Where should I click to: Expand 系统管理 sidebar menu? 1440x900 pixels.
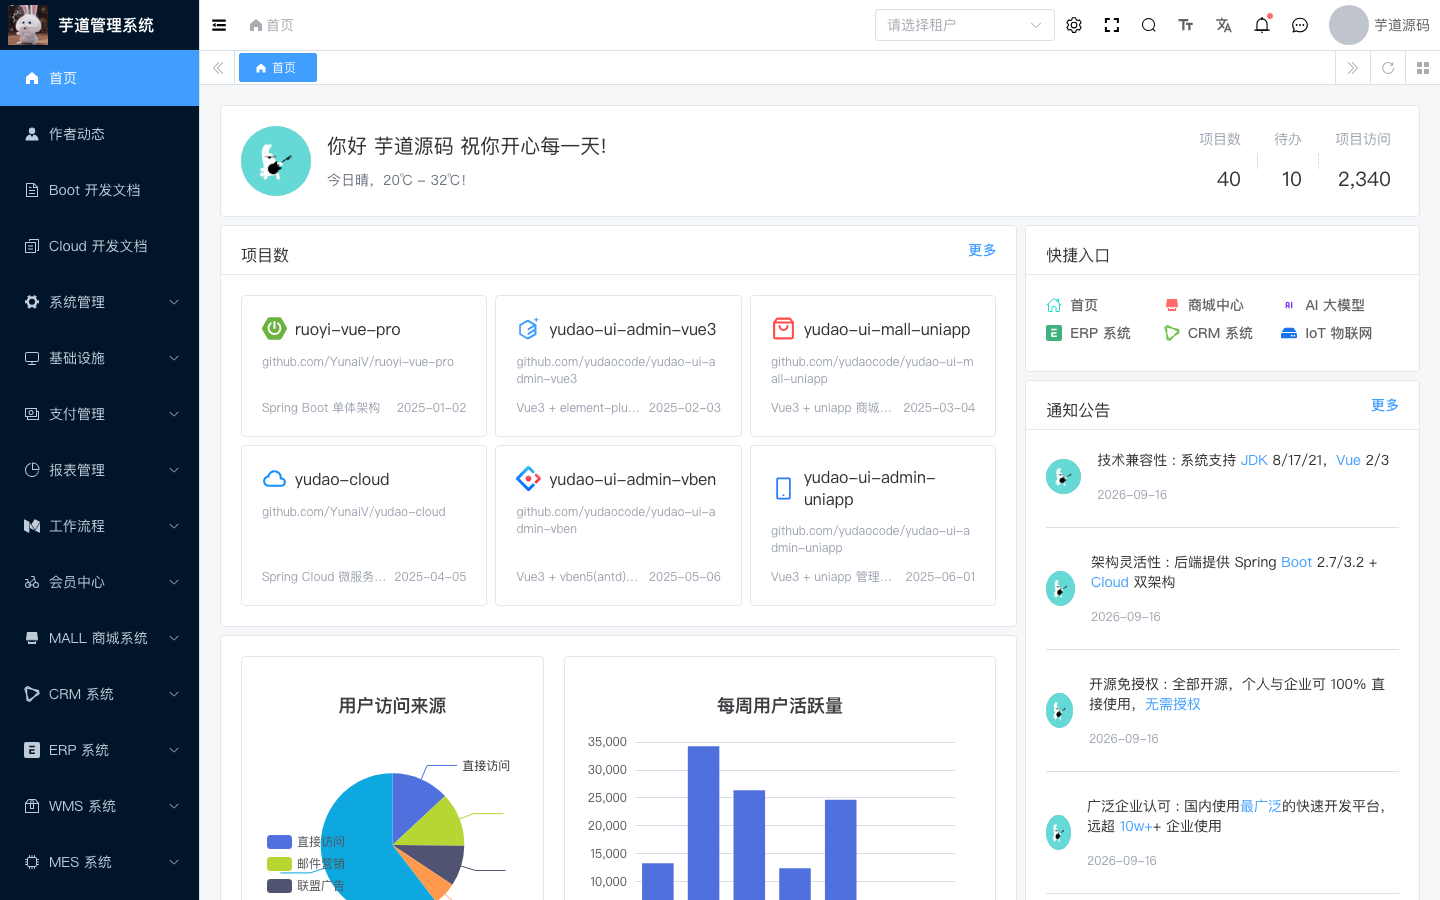pyautogui.click(x=100, y=302)
